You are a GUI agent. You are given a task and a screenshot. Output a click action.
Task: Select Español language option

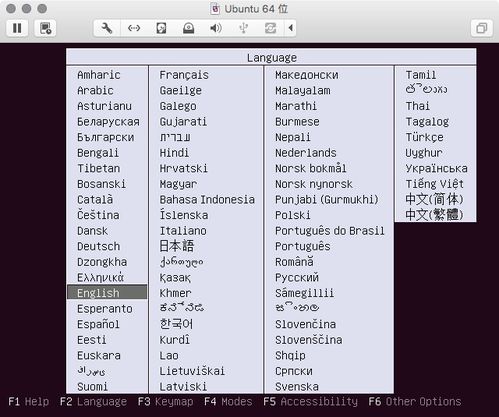click(98, 324)
